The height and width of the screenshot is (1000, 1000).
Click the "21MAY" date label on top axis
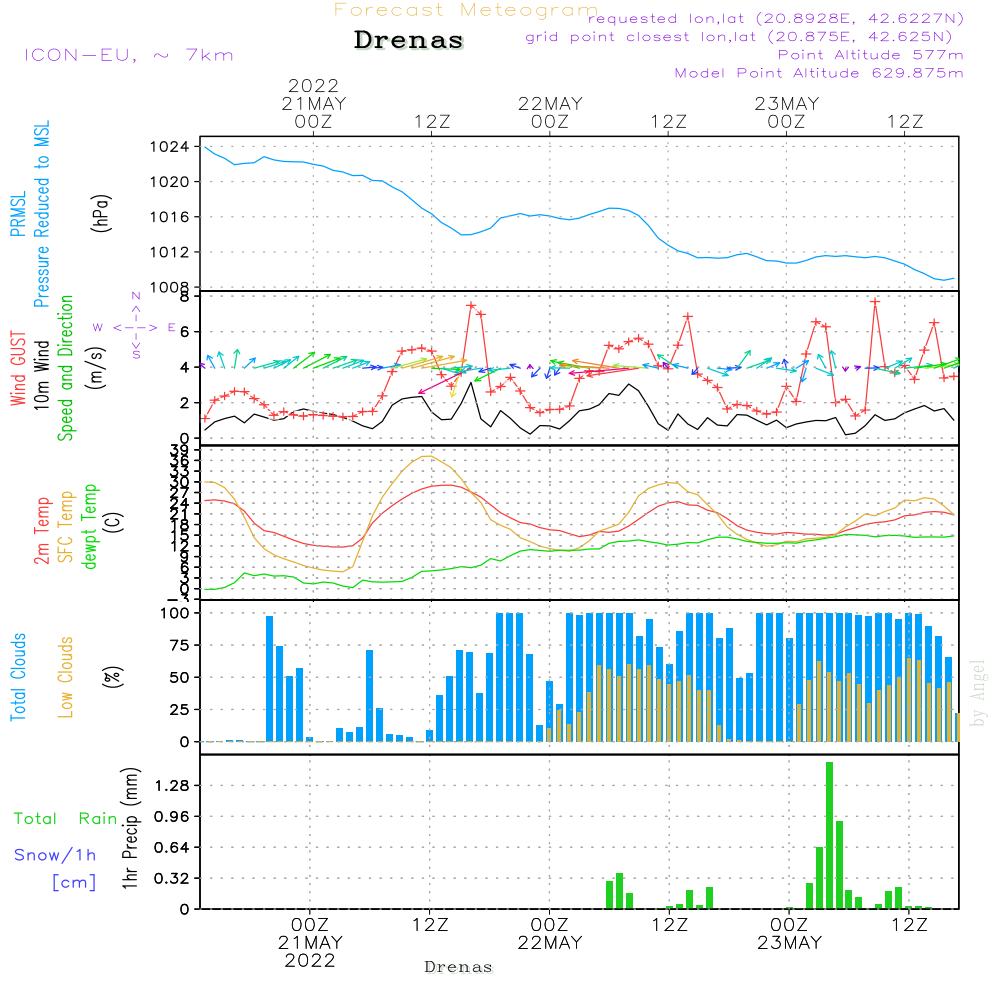coord(314,103)
